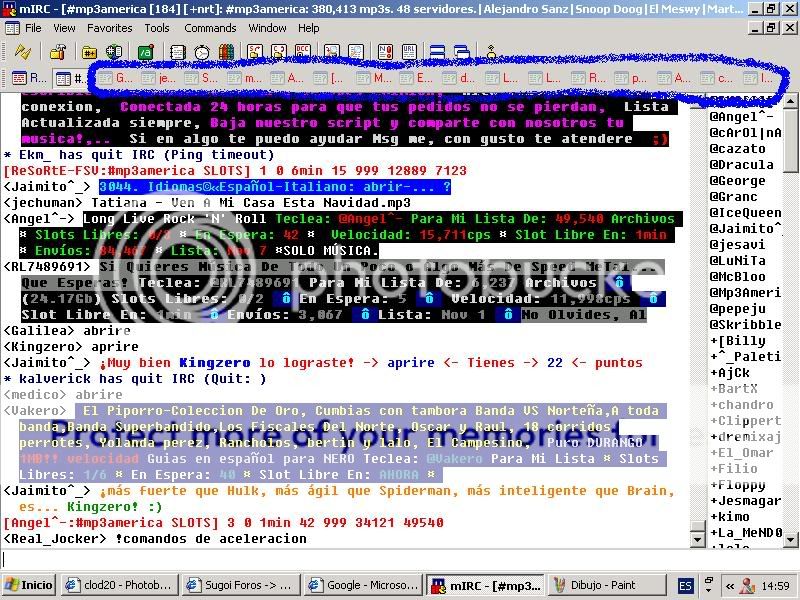The width and height of the screenshot is (800, 600).
Task: Click the DCC Chat toolbar icon
Action: [279, 52]
